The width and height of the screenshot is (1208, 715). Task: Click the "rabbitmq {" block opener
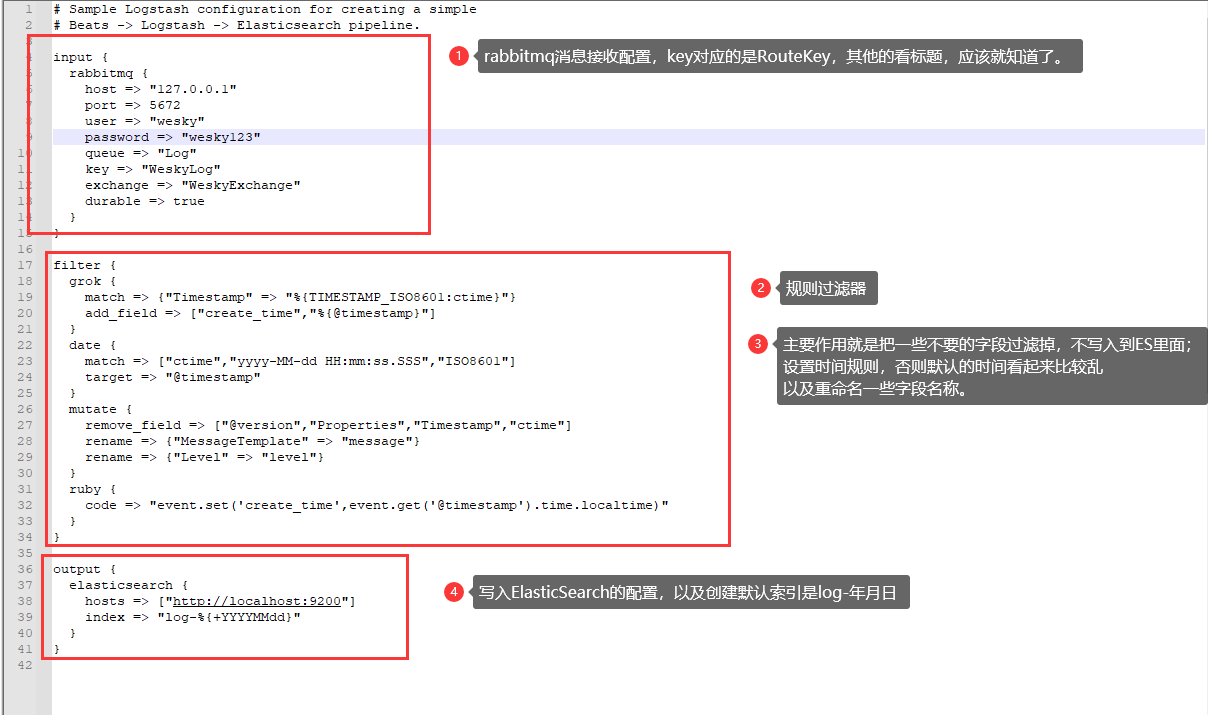coord(108,73)
